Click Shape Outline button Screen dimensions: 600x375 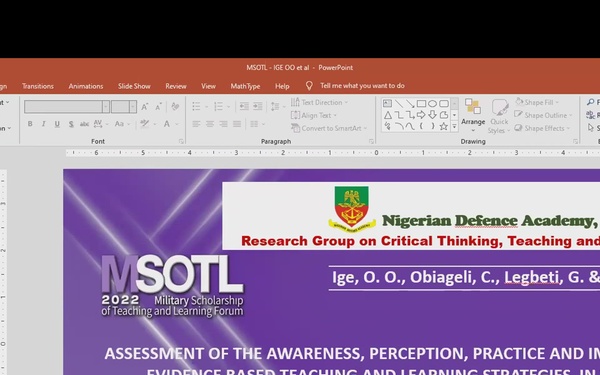coord(543,115)
